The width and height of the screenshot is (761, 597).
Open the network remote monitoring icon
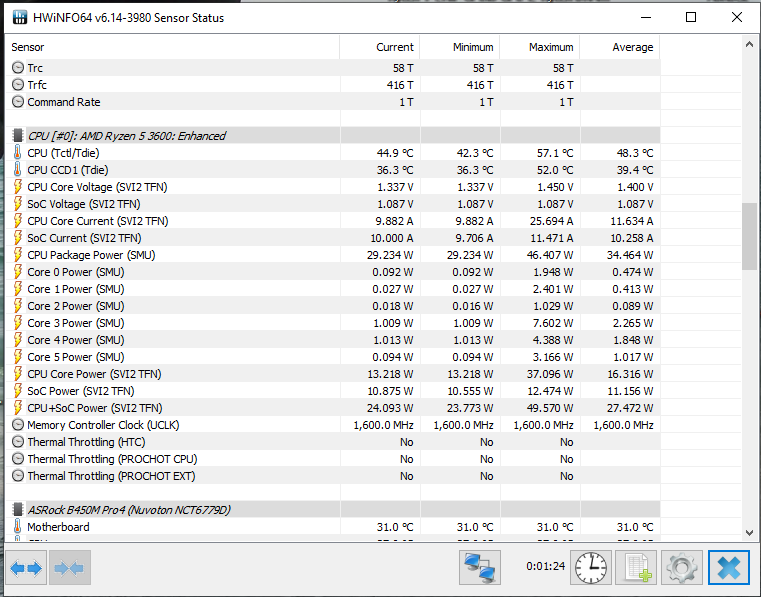pyautogui.click(x=480, y=567)
